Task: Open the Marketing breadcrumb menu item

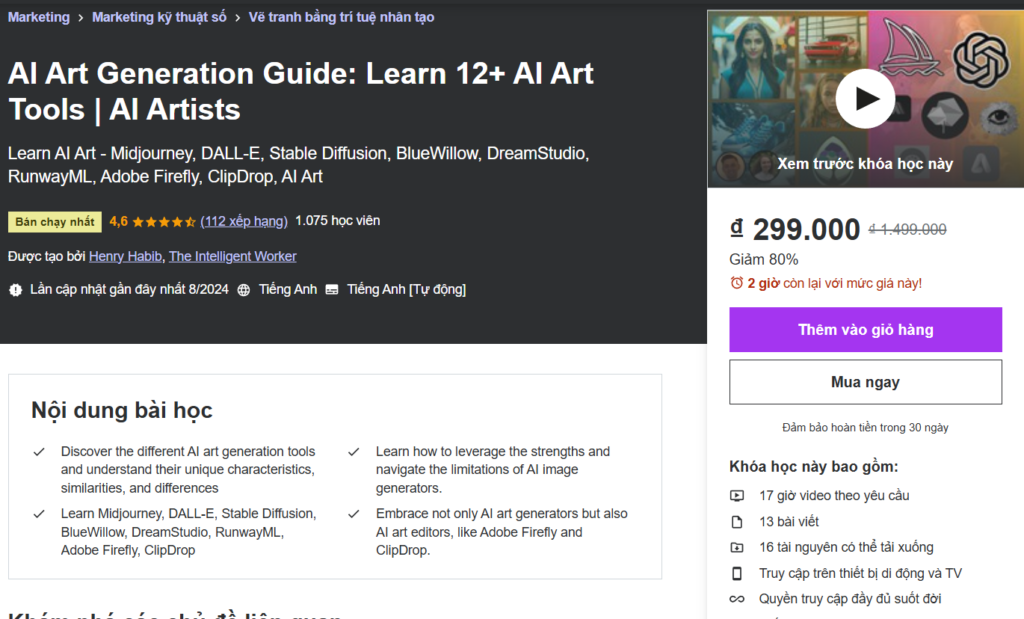Action: (x=38, y=16)
